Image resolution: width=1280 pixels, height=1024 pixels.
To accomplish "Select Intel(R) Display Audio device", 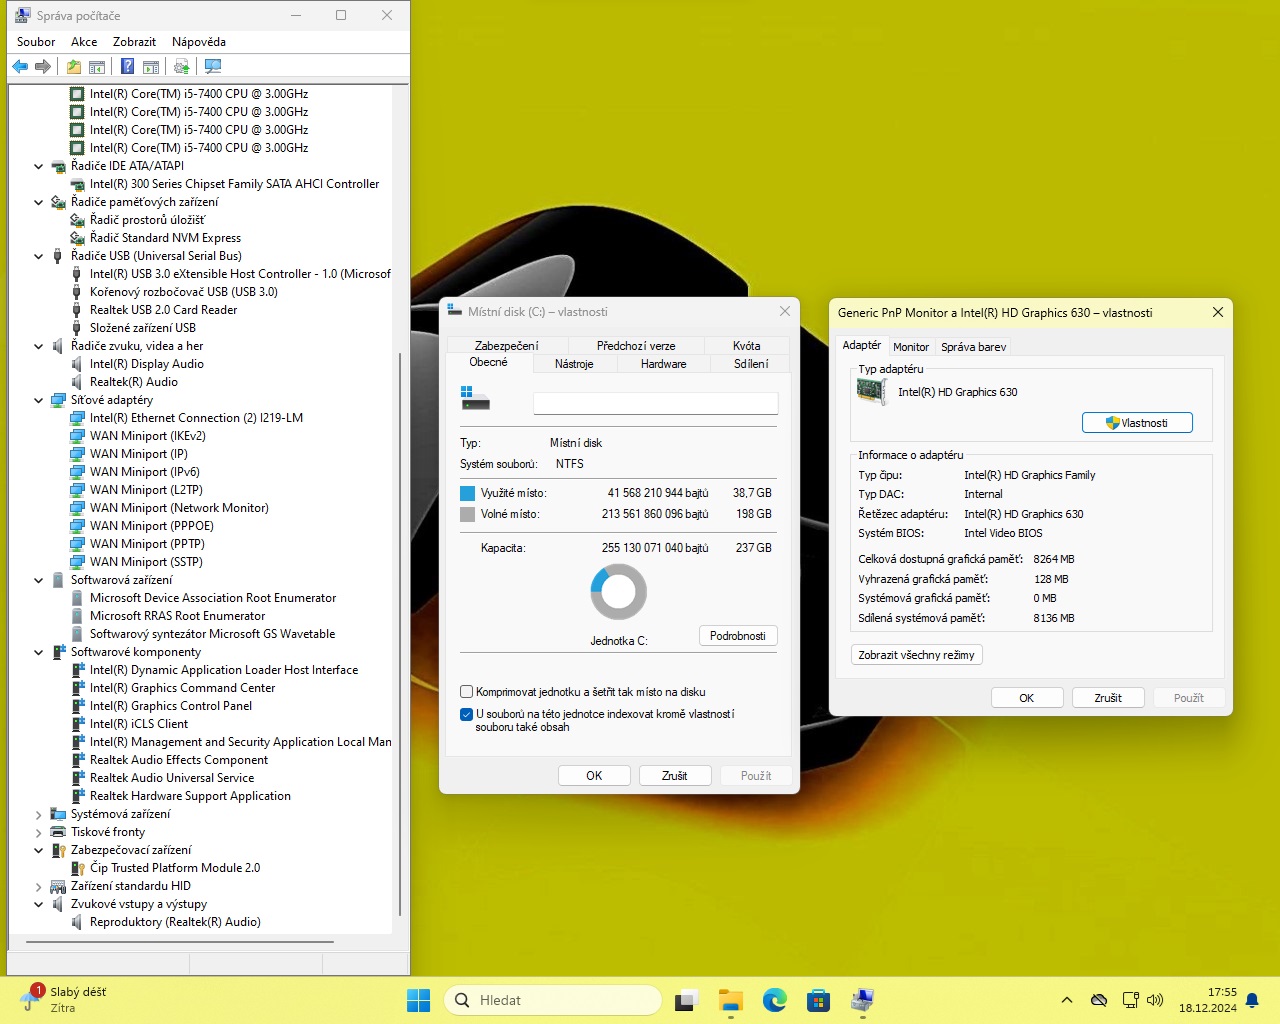I will (147, 364).
